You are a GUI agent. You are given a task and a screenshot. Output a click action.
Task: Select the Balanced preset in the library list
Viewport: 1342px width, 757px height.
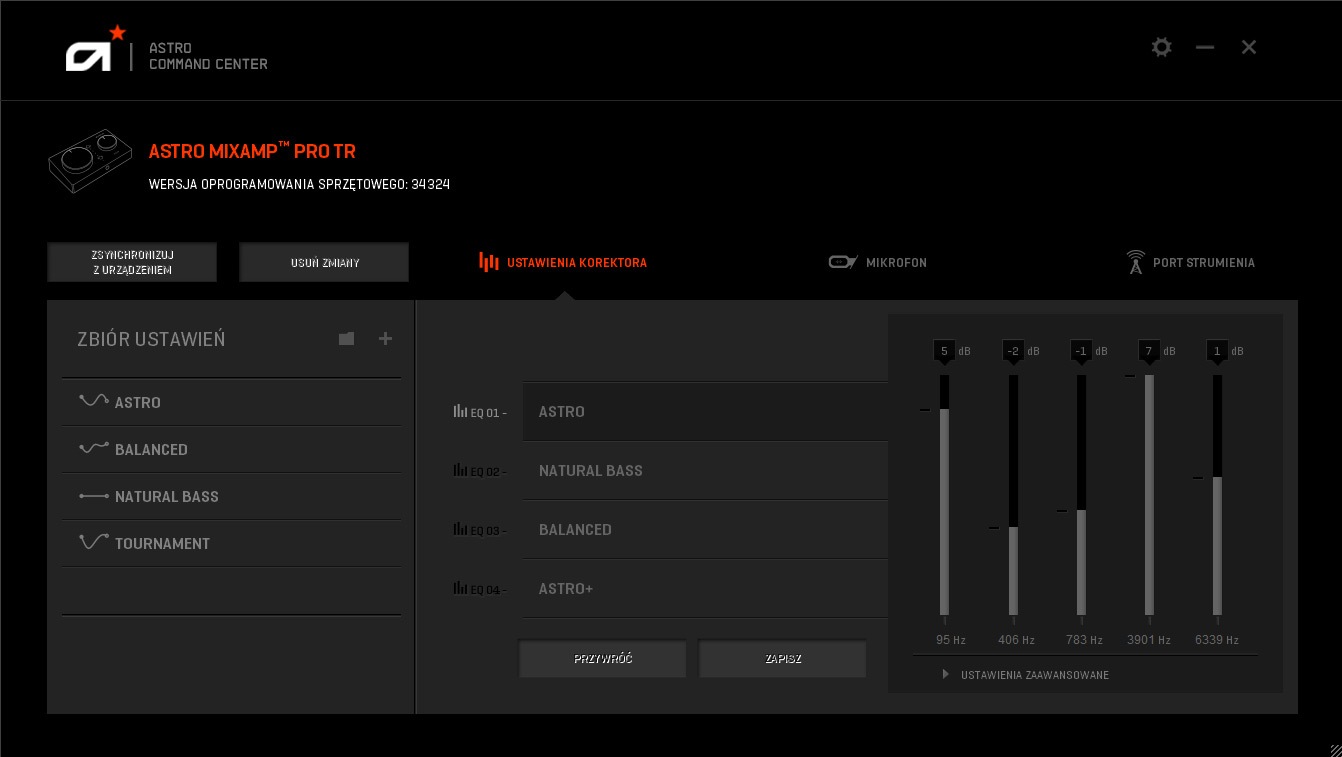coord(151,449)
